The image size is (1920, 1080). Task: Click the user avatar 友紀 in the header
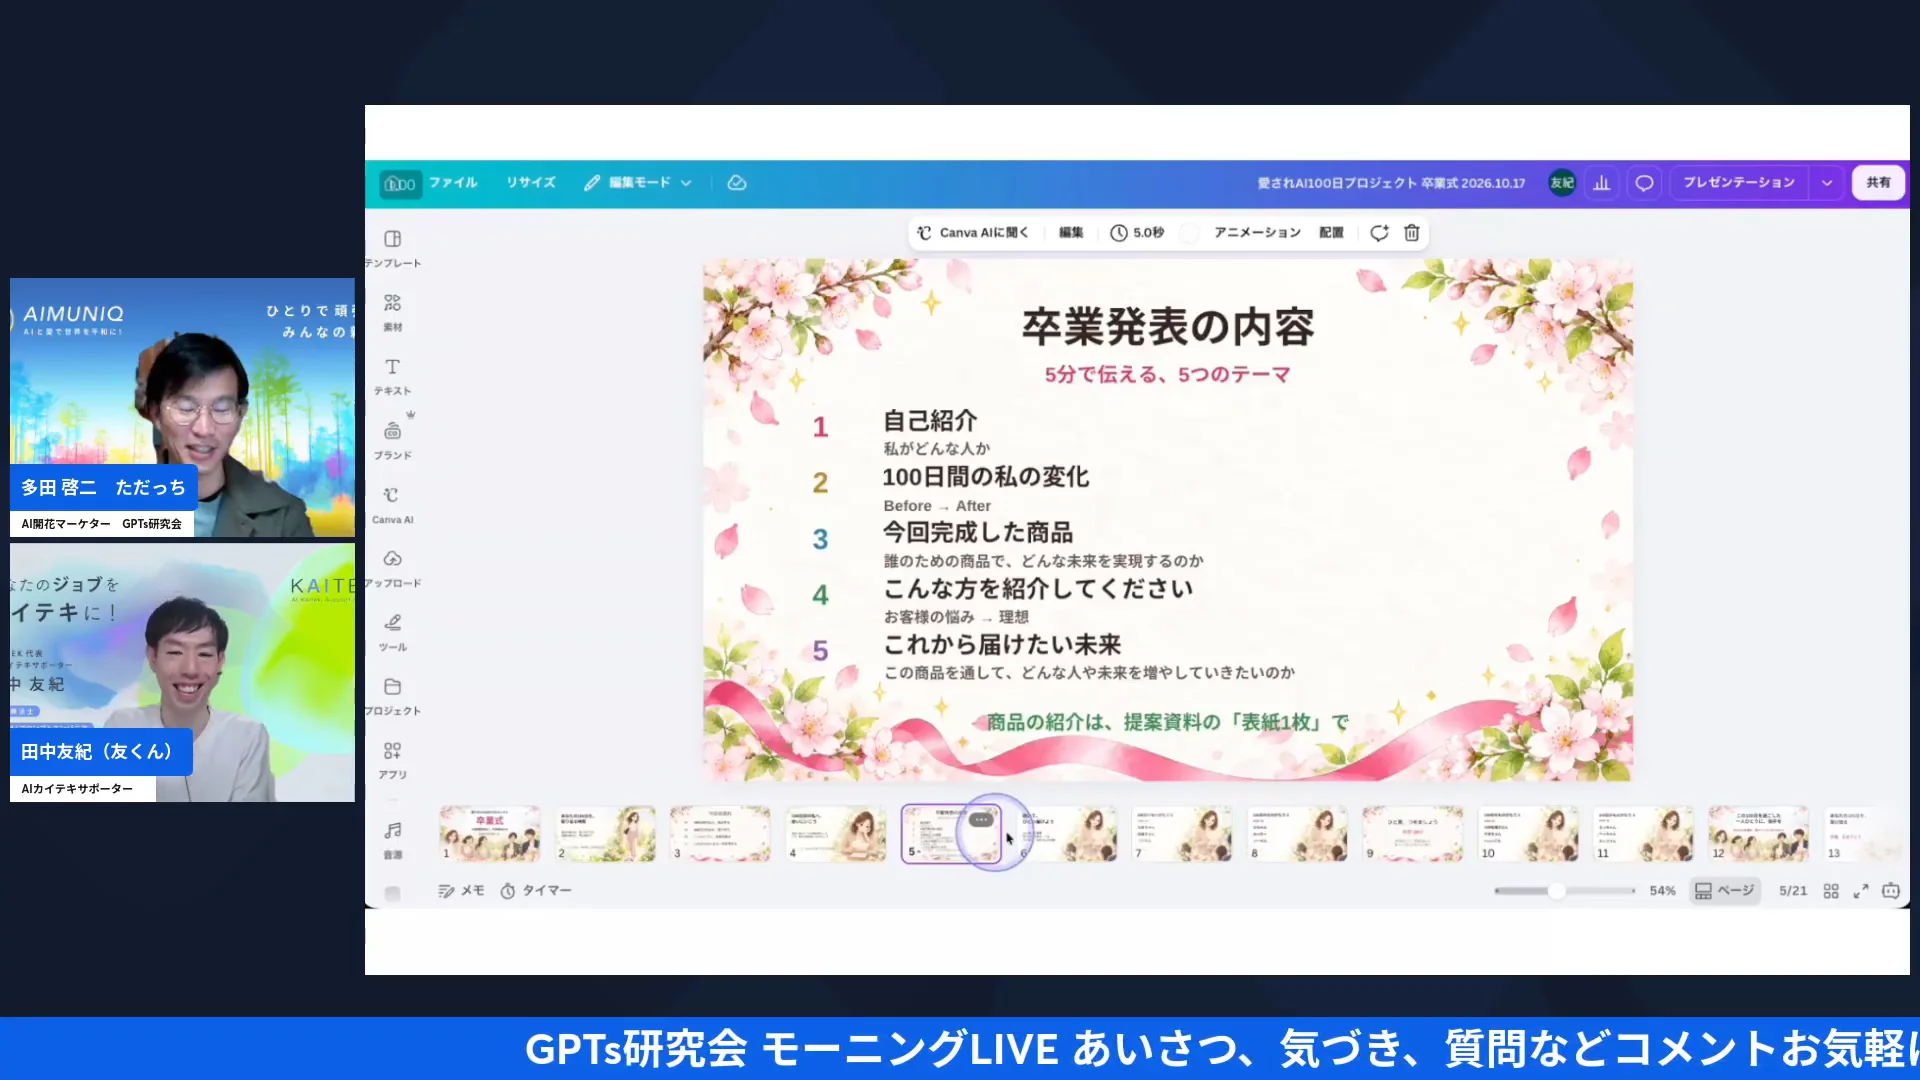pos(1561,183)
